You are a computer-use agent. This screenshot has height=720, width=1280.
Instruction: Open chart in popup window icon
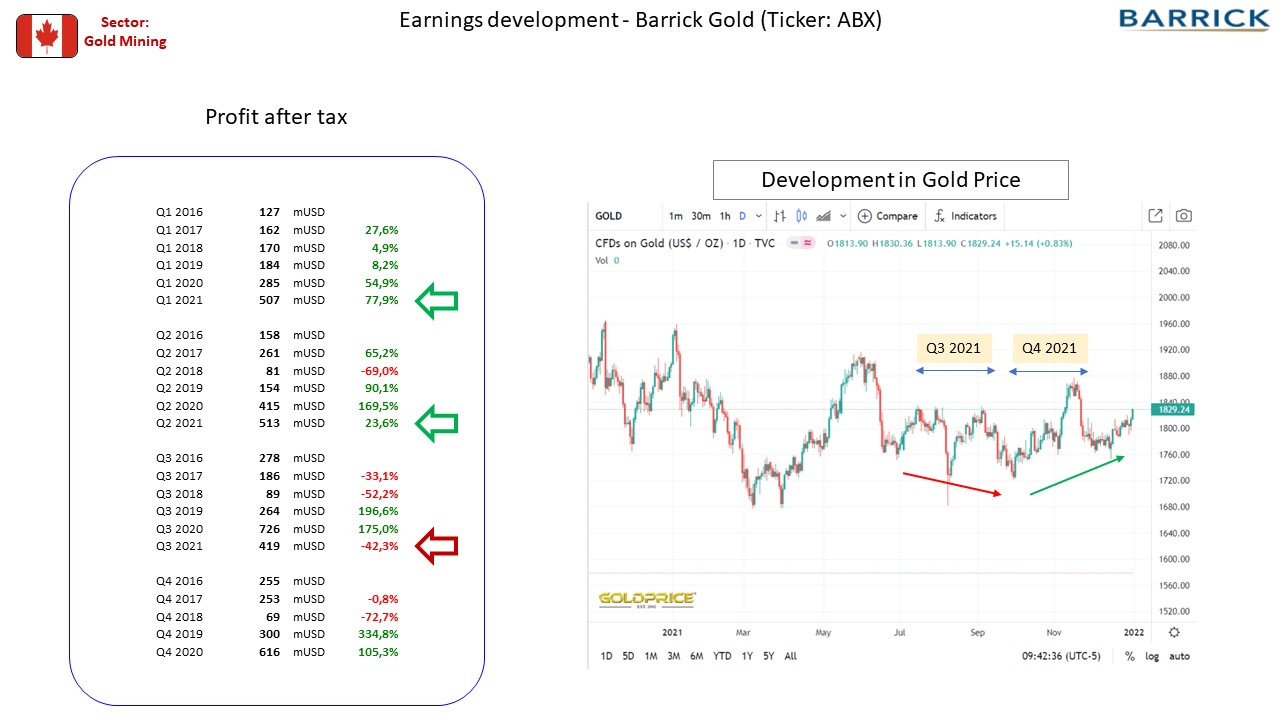[x=1155, y=215]
